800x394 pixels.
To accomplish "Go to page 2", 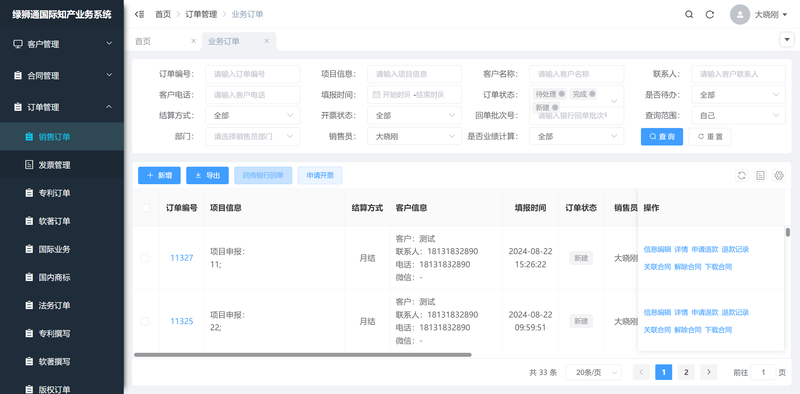I will click(686, 372).
